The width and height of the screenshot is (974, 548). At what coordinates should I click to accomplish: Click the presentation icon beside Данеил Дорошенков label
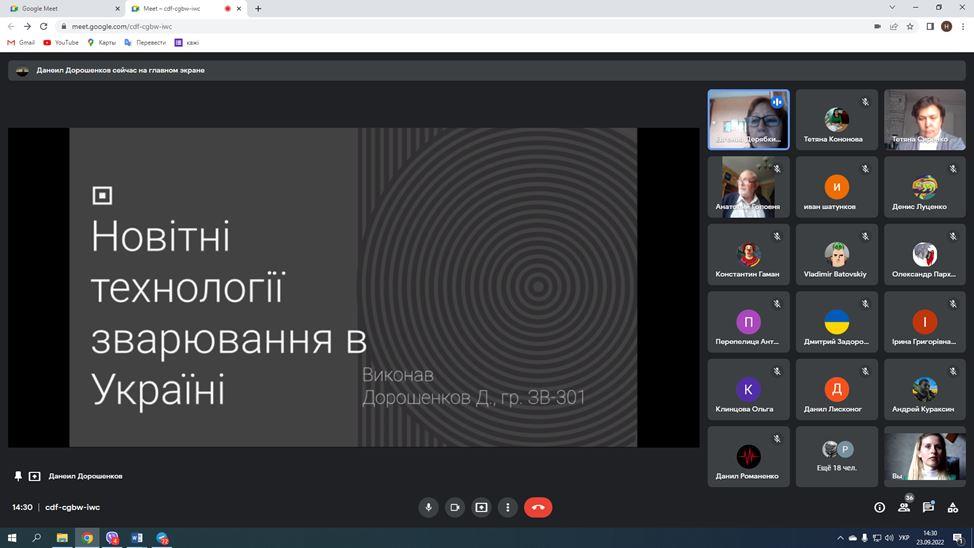tap(35, 476)
